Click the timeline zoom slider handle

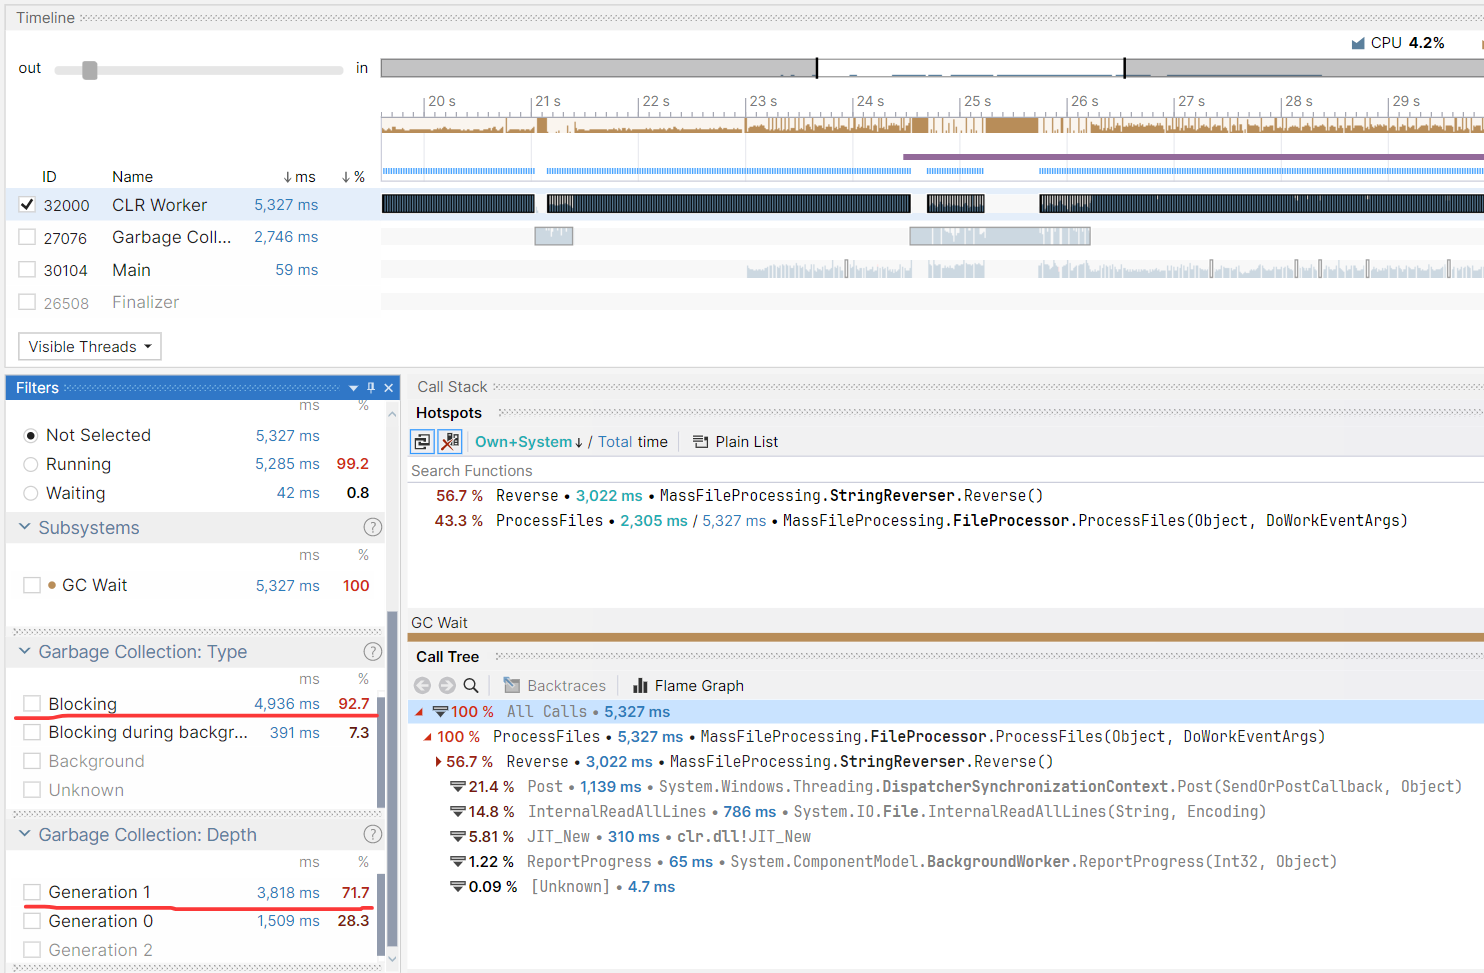90,70
